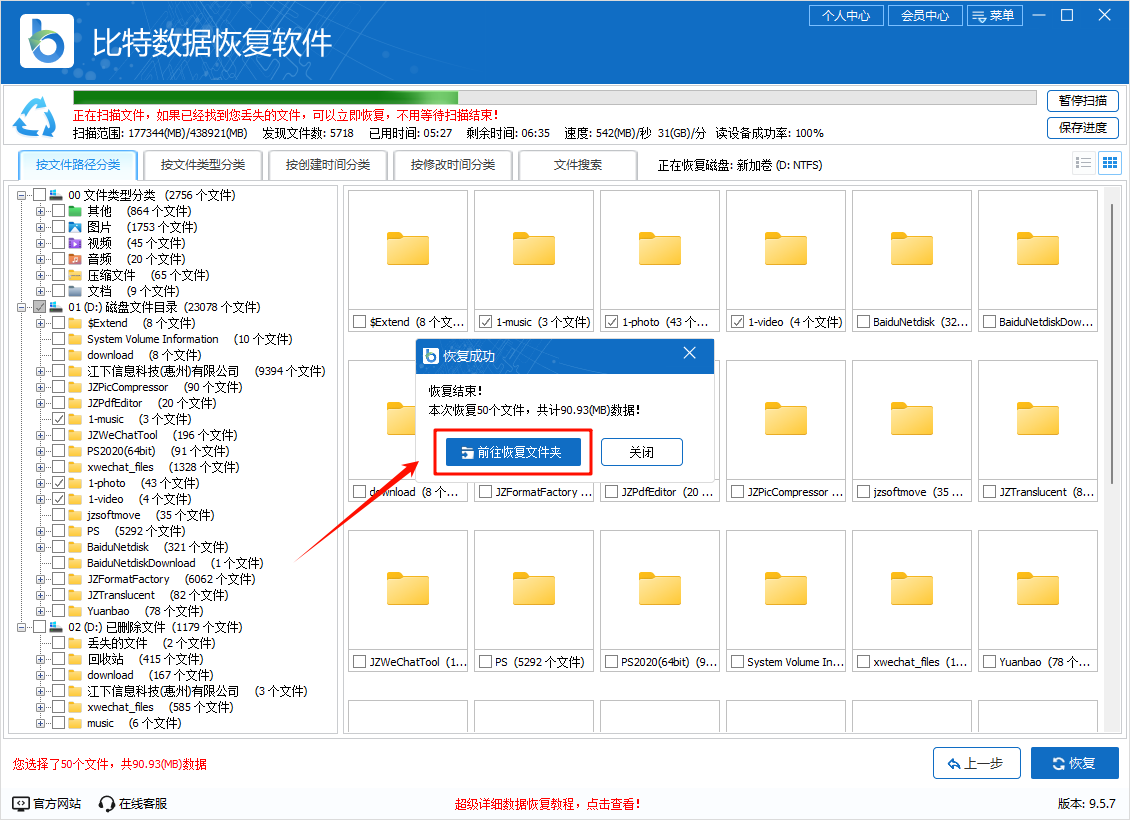Select the 按文件路径分类 tab
This screenshot has height=820, width=1130.
pos(78,165)
